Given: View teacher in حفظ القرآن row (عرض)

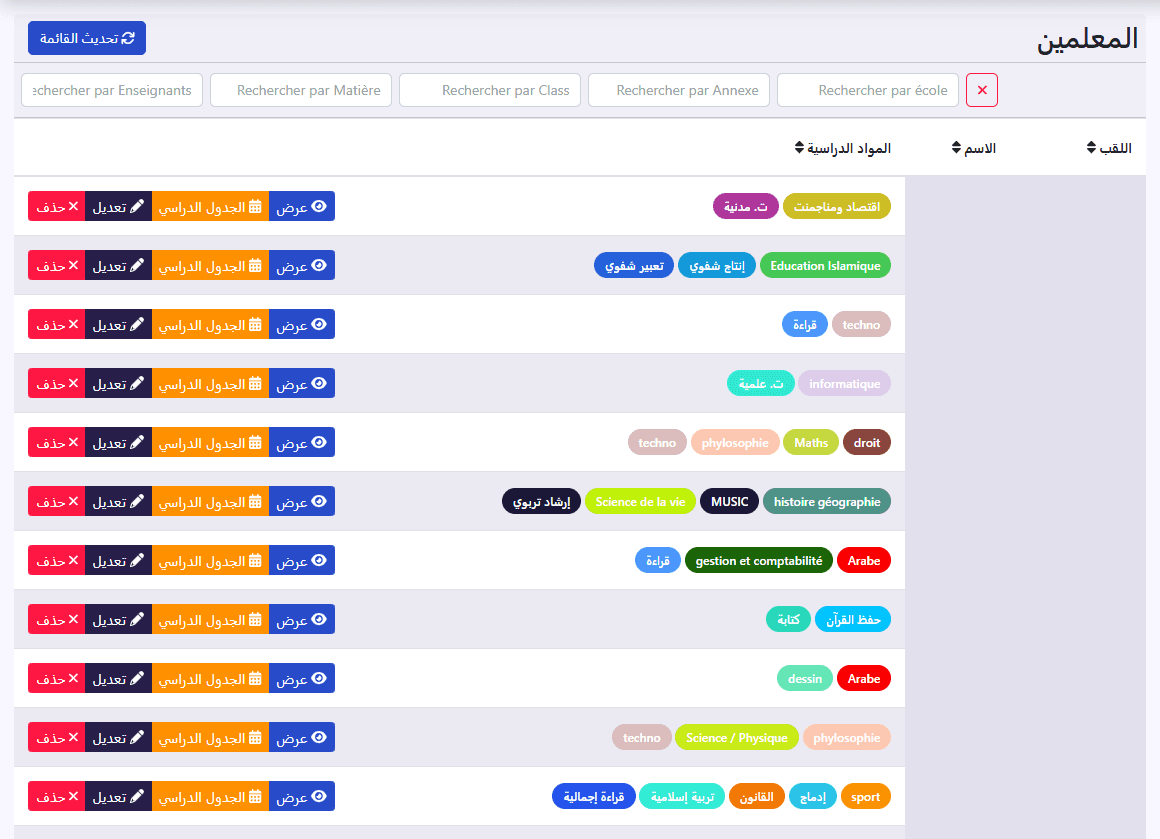Looking at the screenshot, I should (302, 619).
